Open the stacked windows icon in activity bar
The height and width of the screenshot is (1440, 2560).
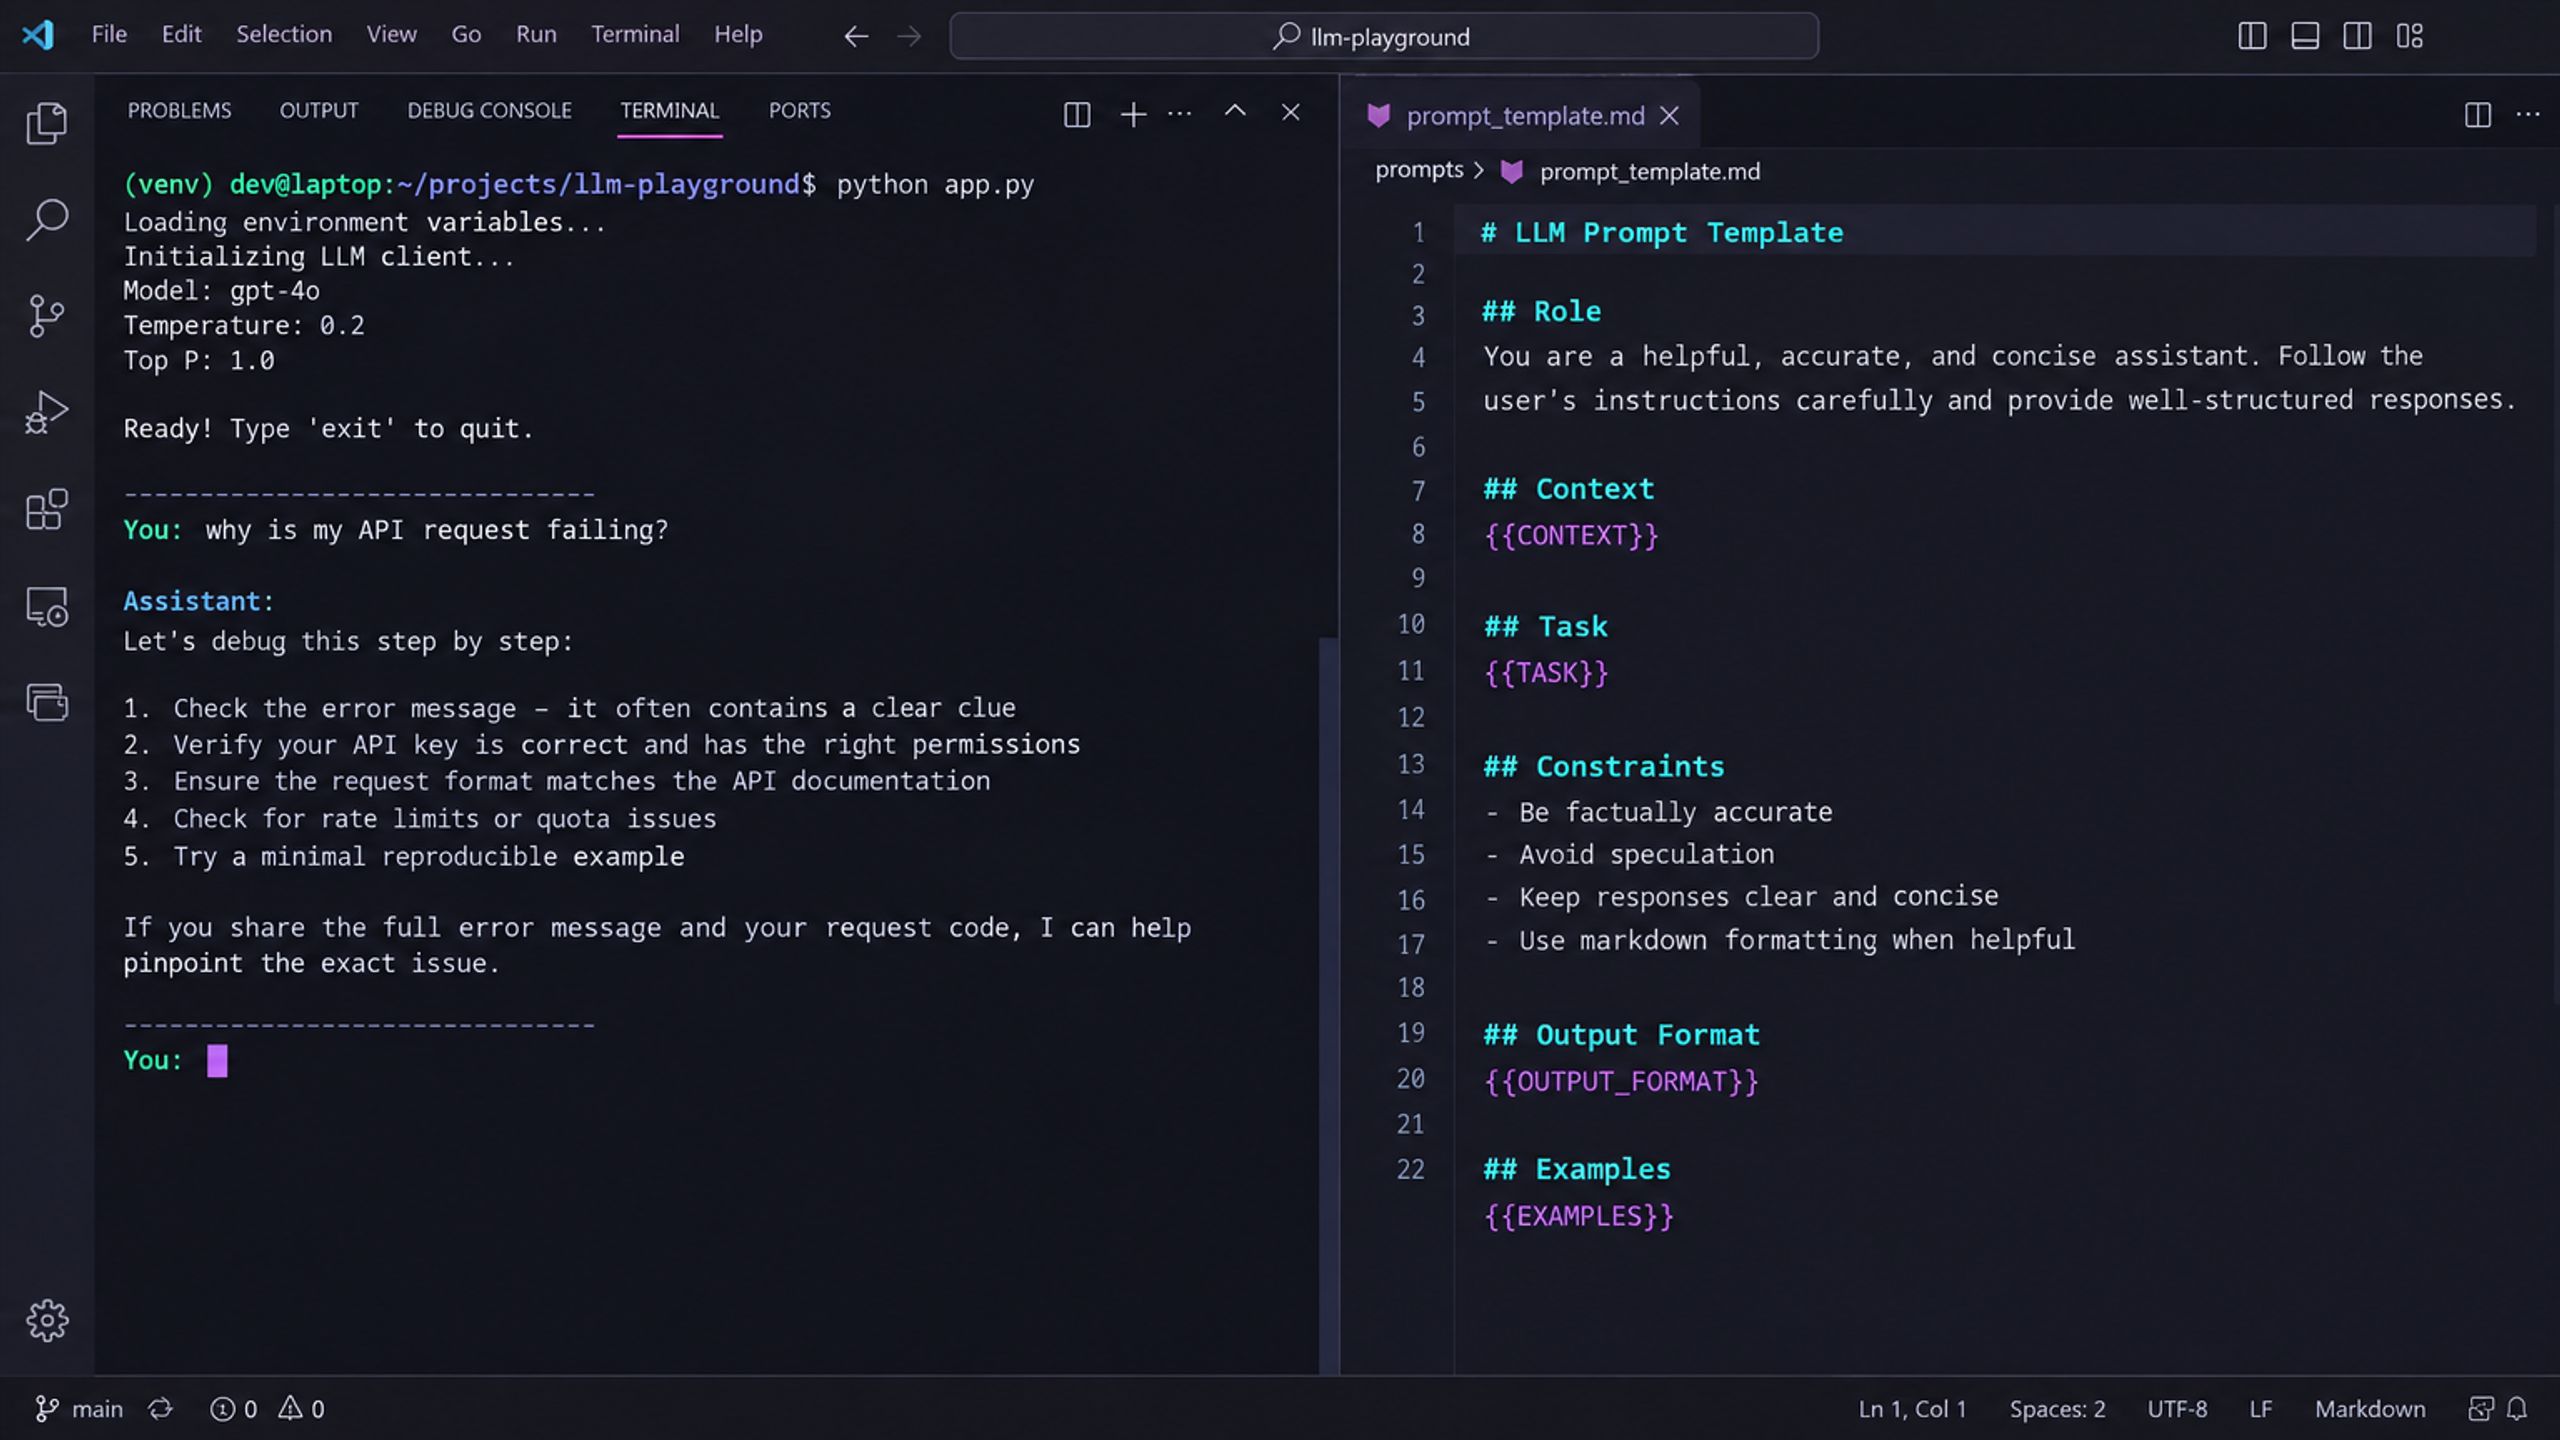point(46,702)
